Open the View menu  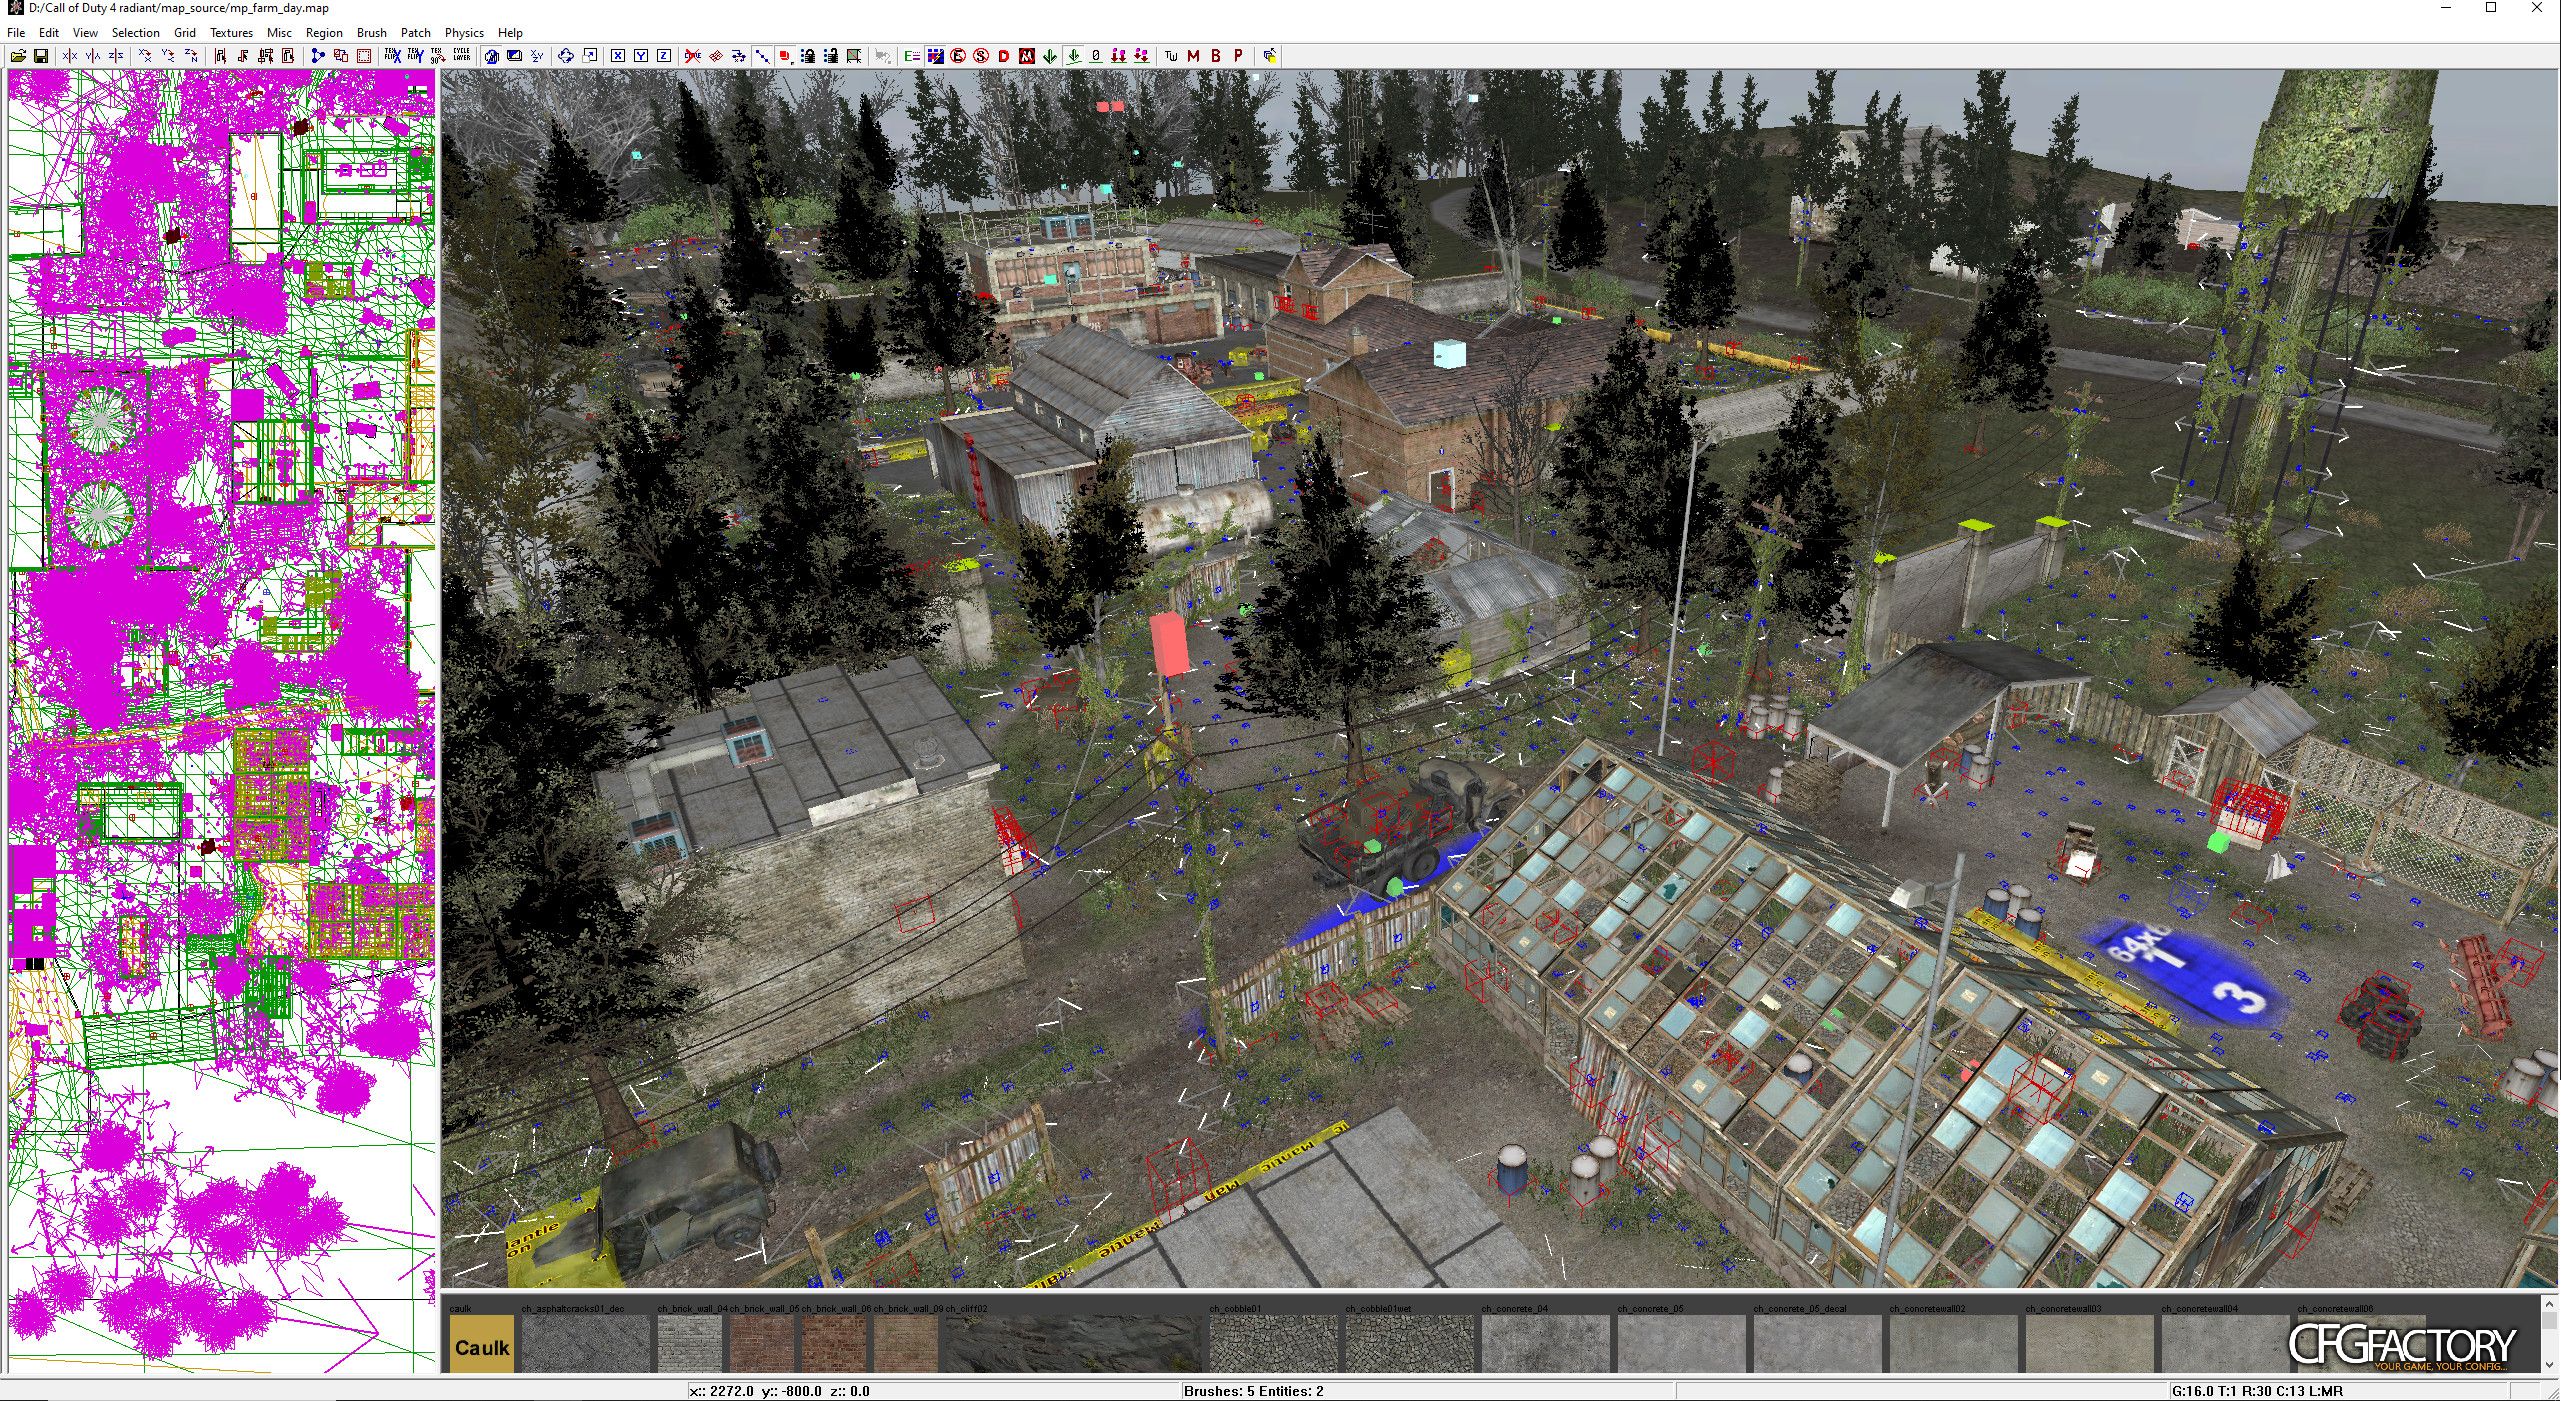coord(85,33)
